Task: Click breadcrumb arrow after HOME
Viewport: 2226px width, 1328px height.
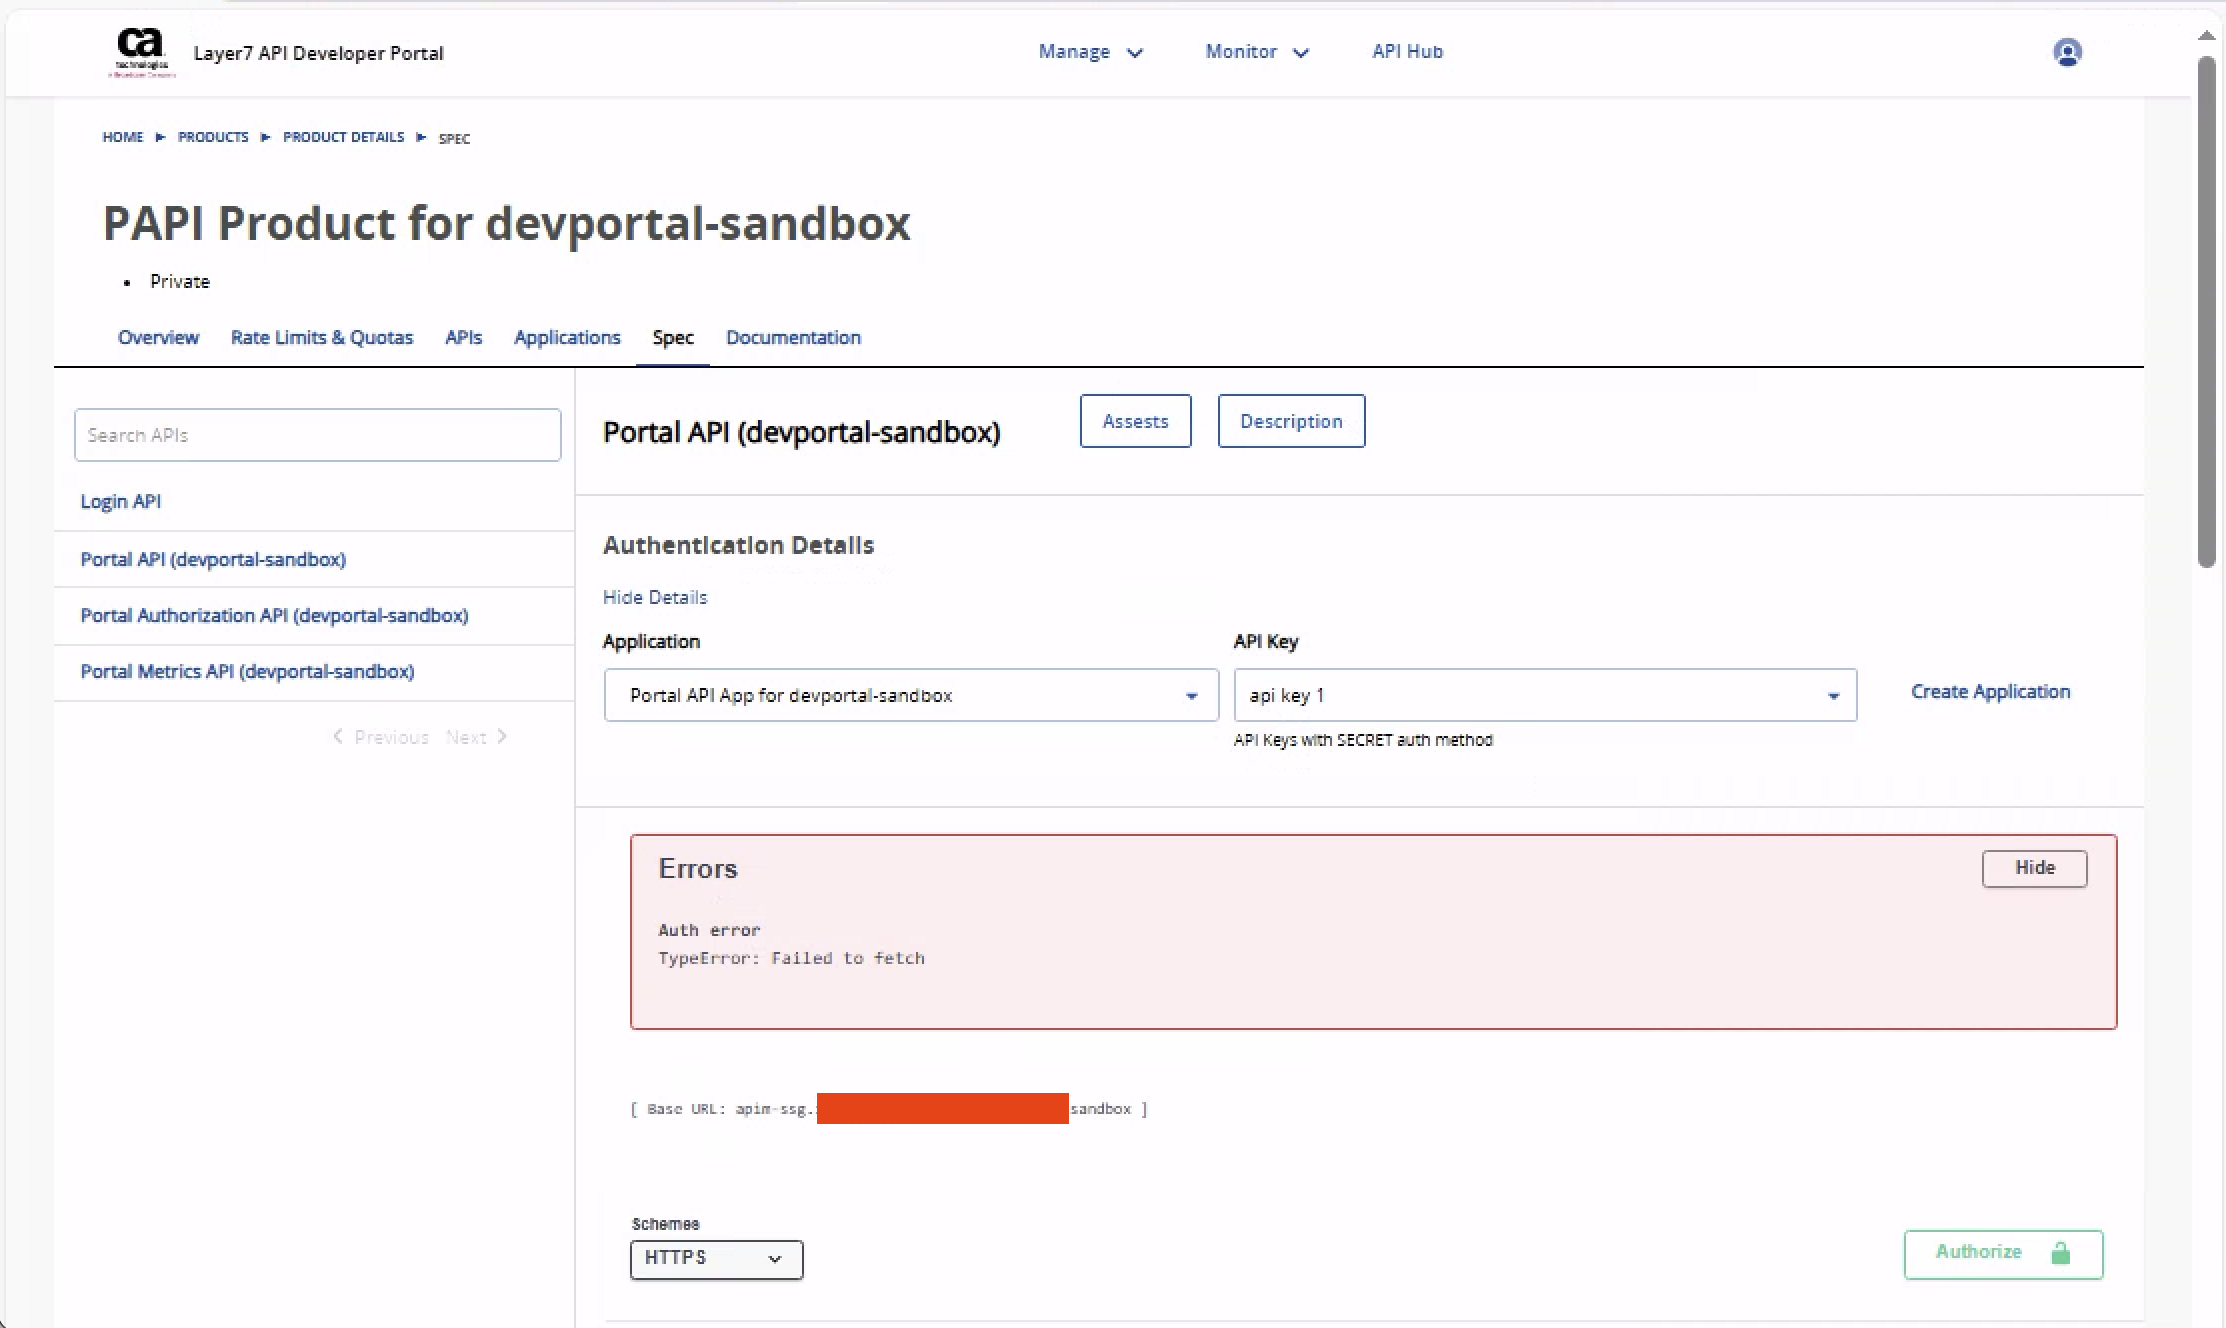Action: (160, 137)
